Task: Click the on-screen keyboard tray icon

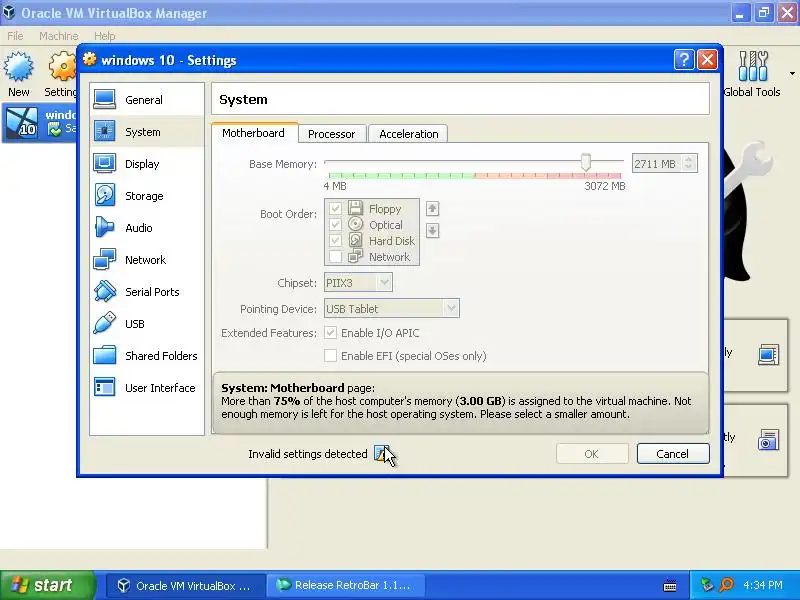Action: click(x=670, y=586)
